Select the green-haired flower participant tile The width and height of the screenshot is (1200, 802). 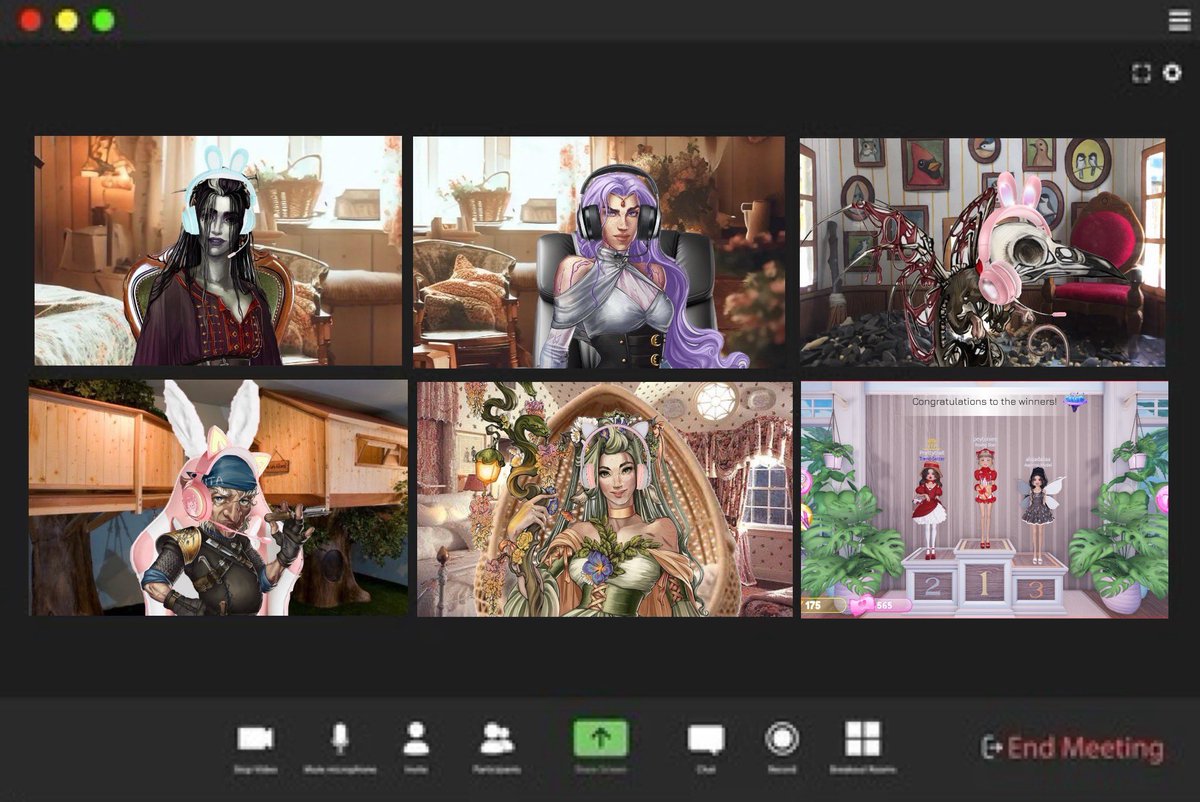click(605, 498)
